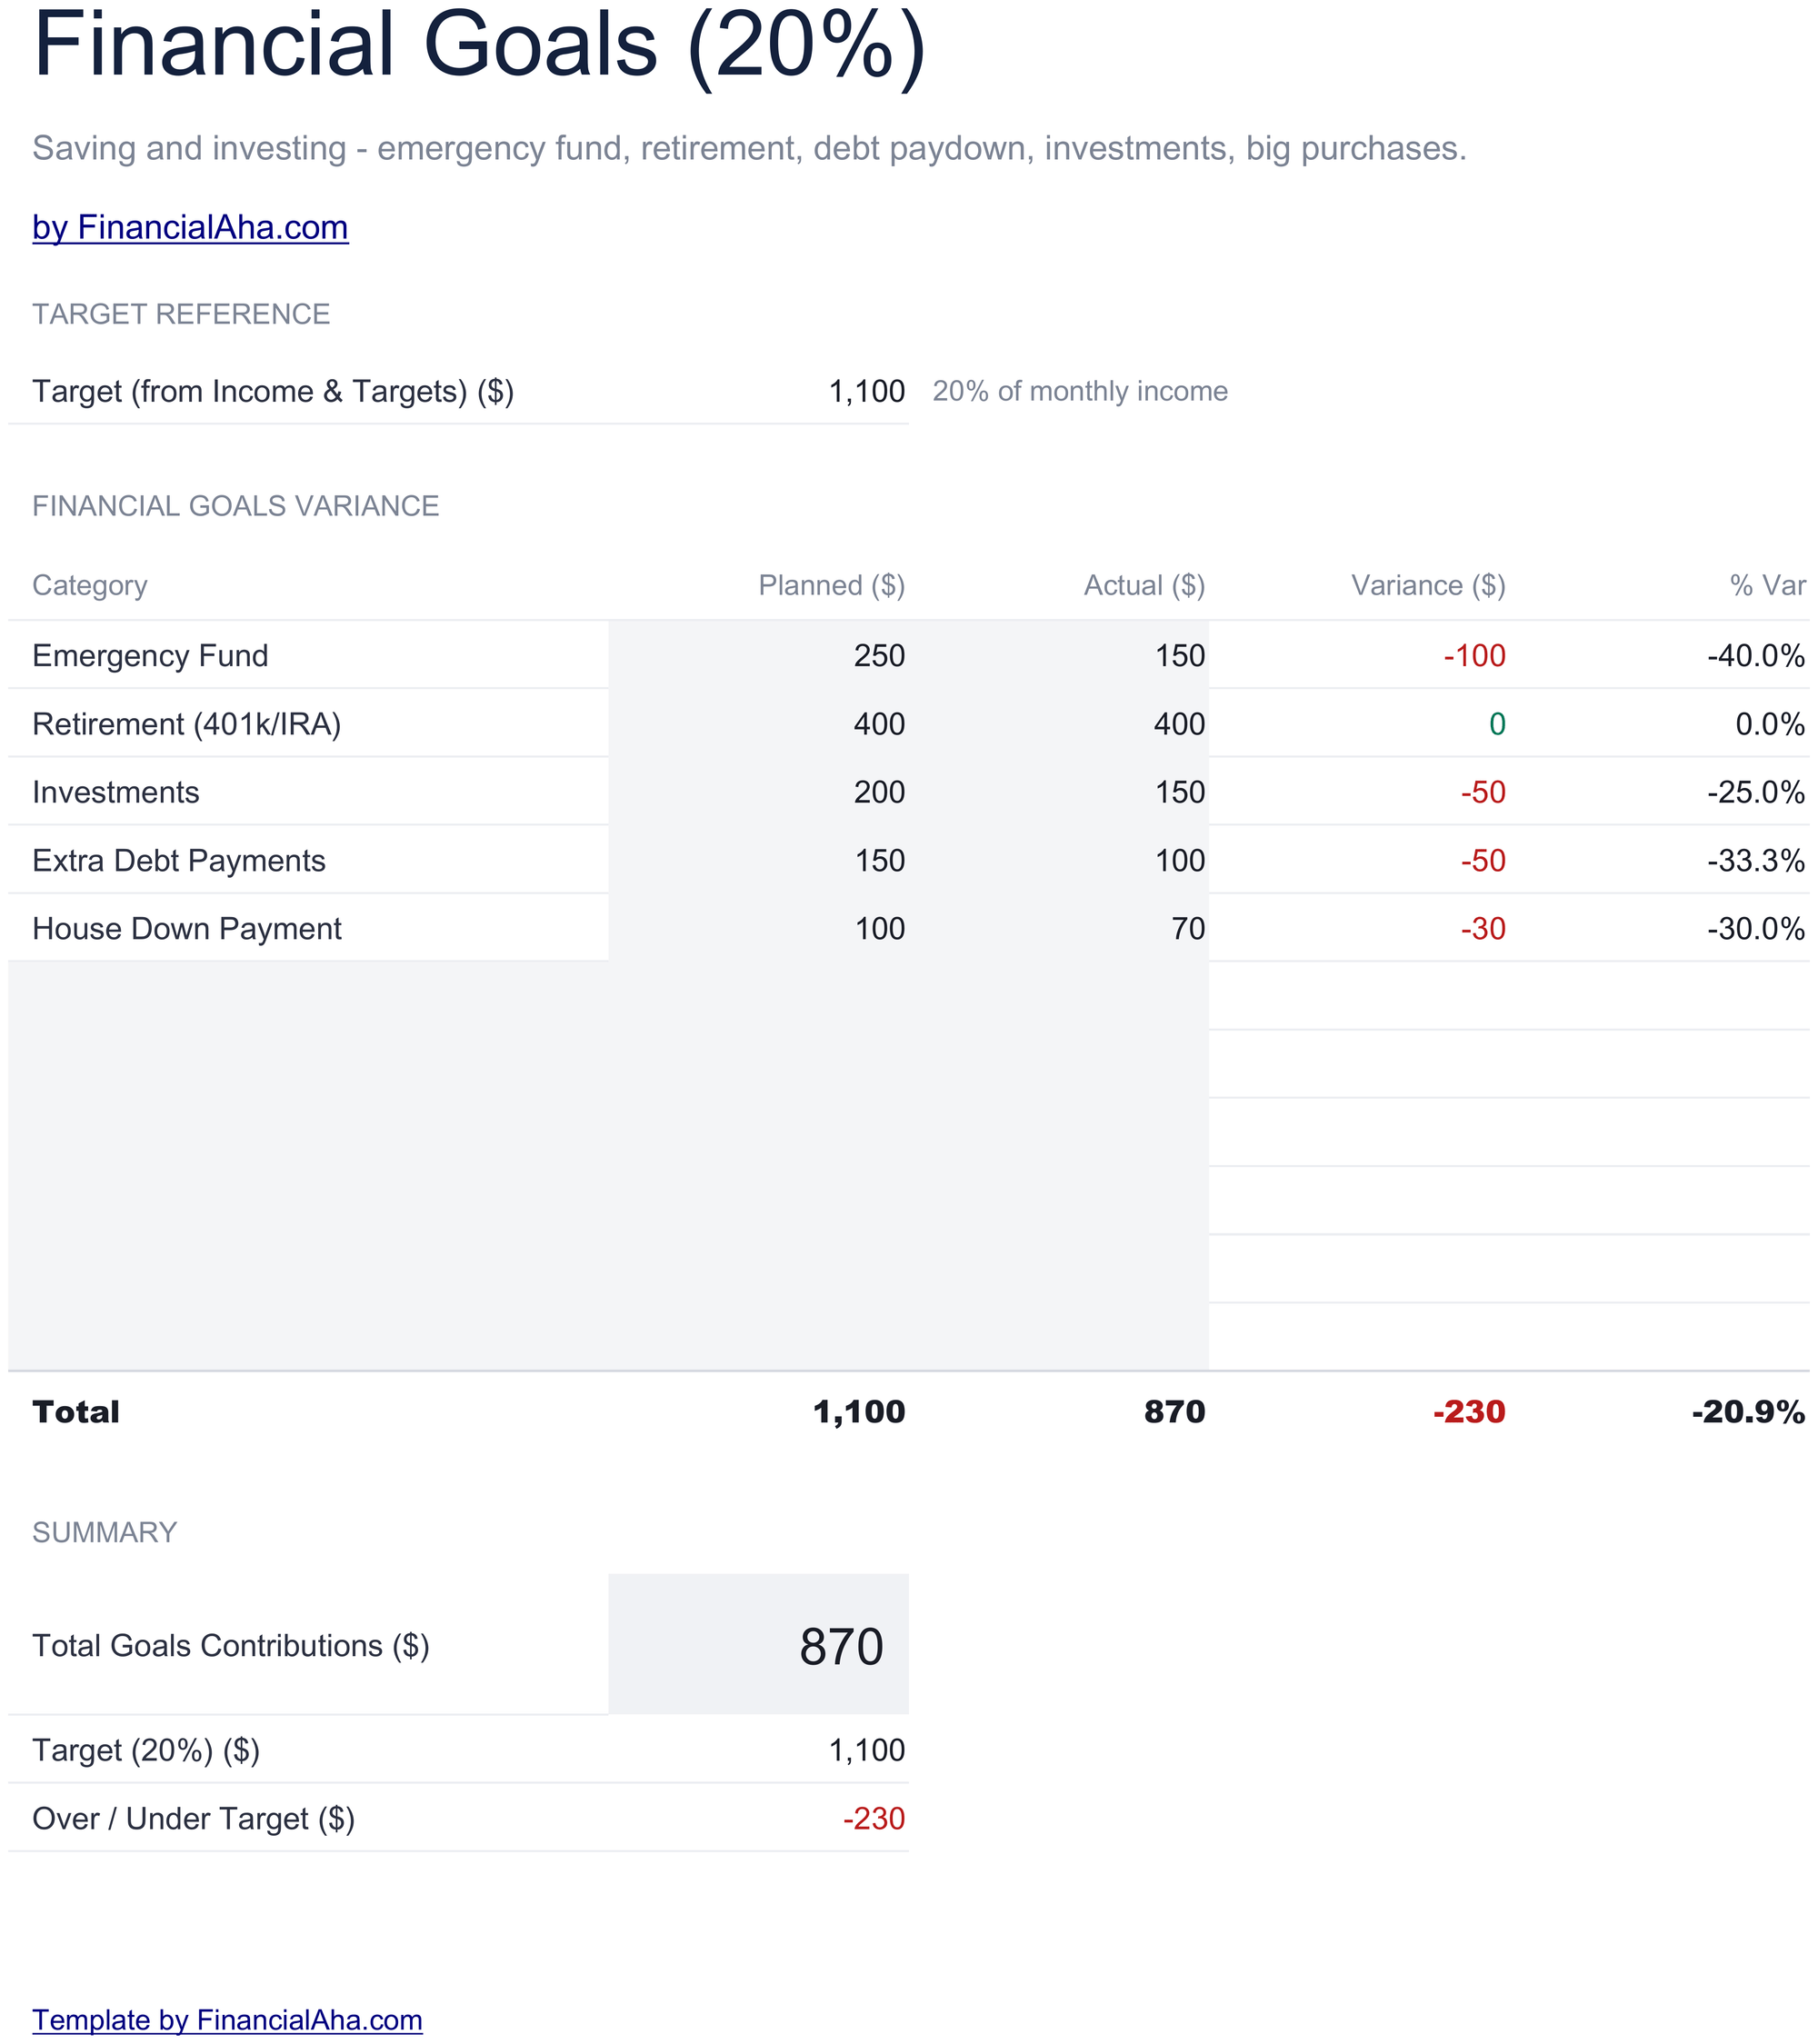Click Retirement variance value 0
The height and width of the screenshot is (2044, 1818).
[x=1497, y=724]
